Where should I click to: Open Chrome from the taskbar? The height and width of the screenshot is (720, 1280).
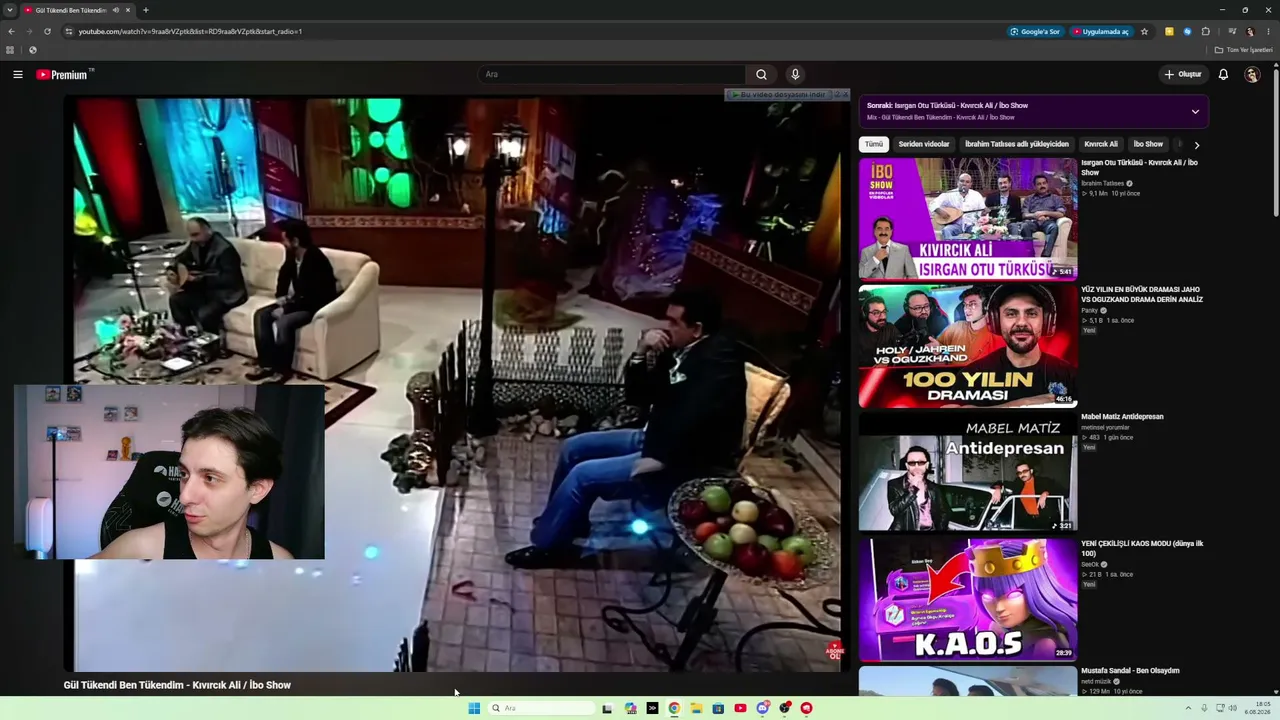674,708
